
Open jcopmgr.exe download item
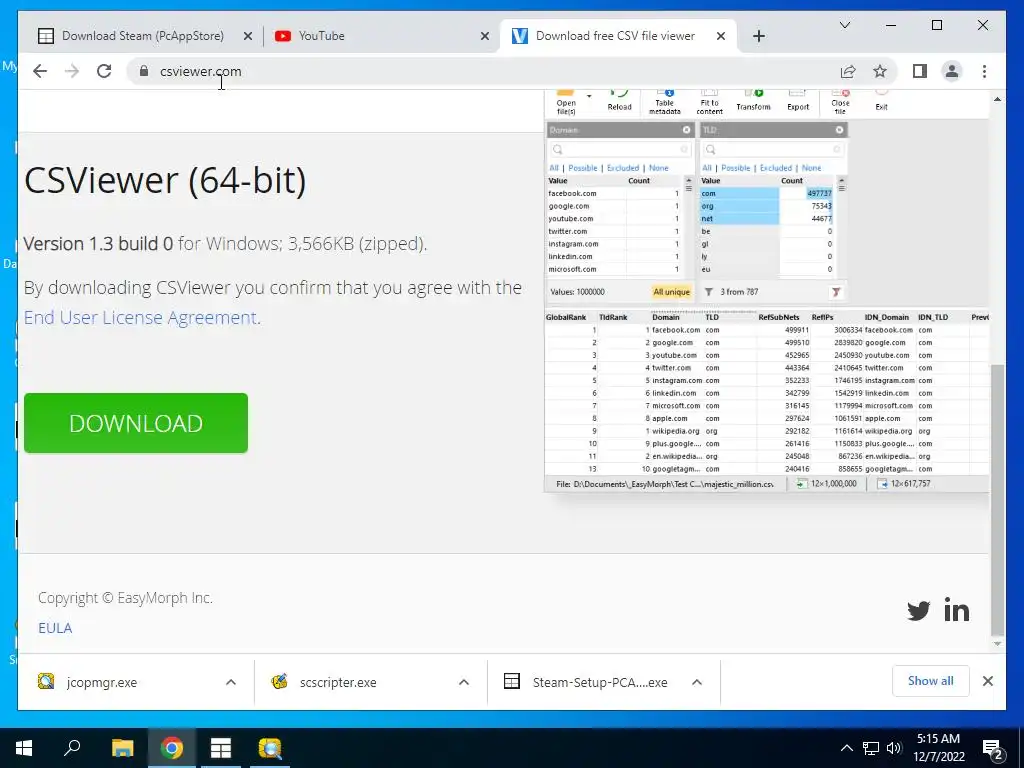[101, 682]
